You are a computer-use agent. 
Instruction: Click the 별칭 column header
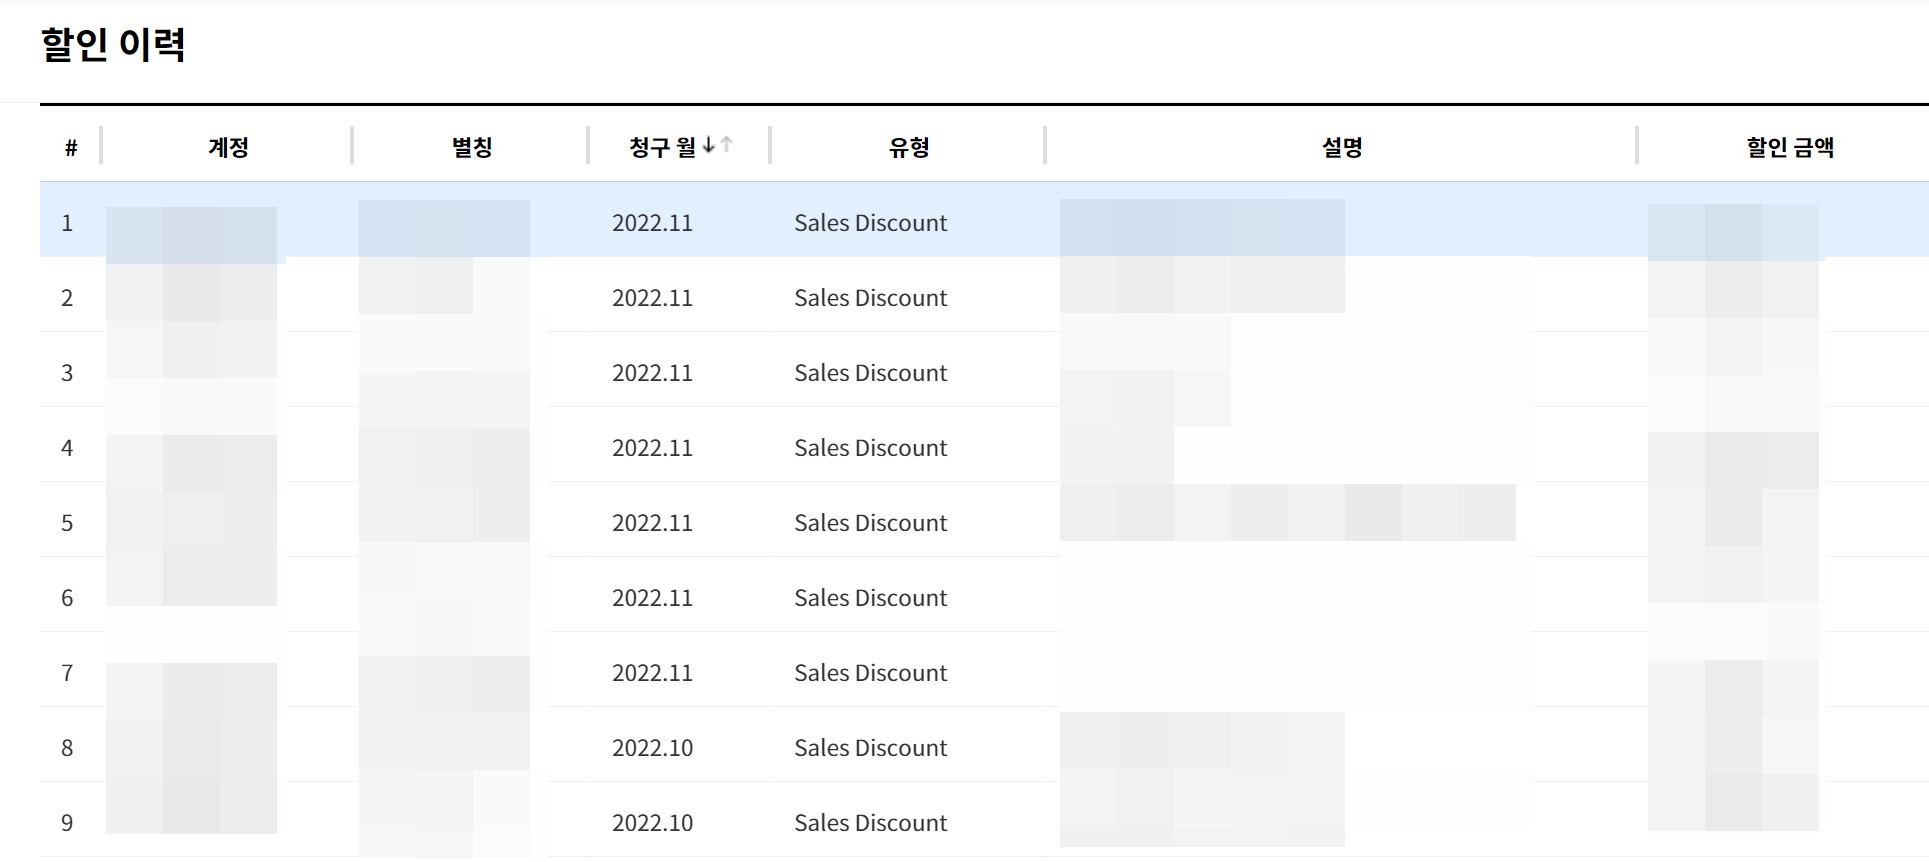coord(472,147)
